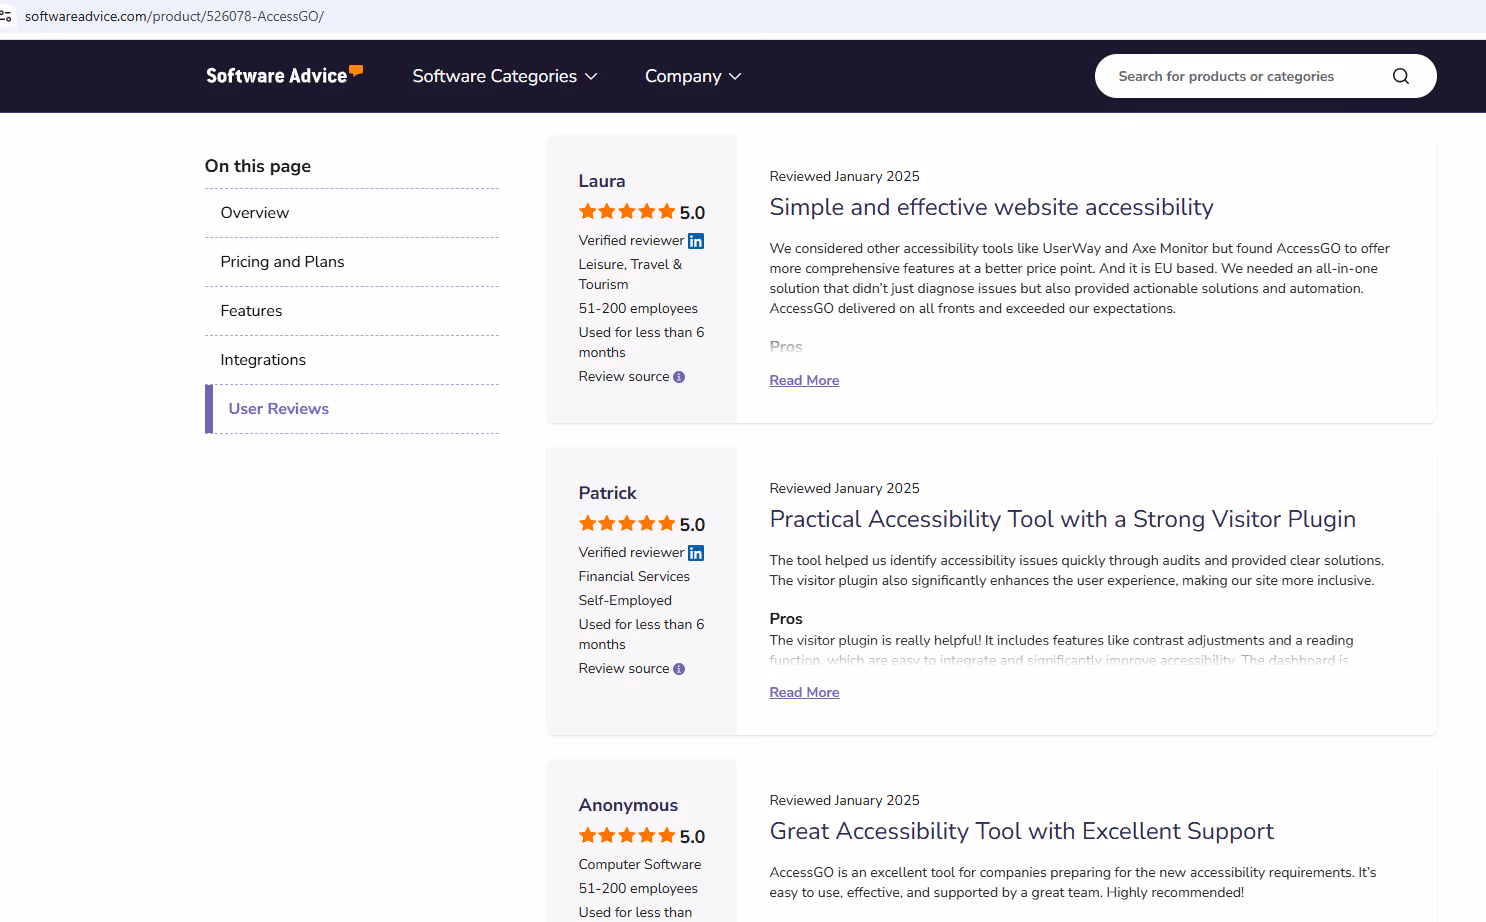Click the Anonymous reviewer's five-star rating
Viewport: 1486px width, 922px height.
tap(627, 836)
